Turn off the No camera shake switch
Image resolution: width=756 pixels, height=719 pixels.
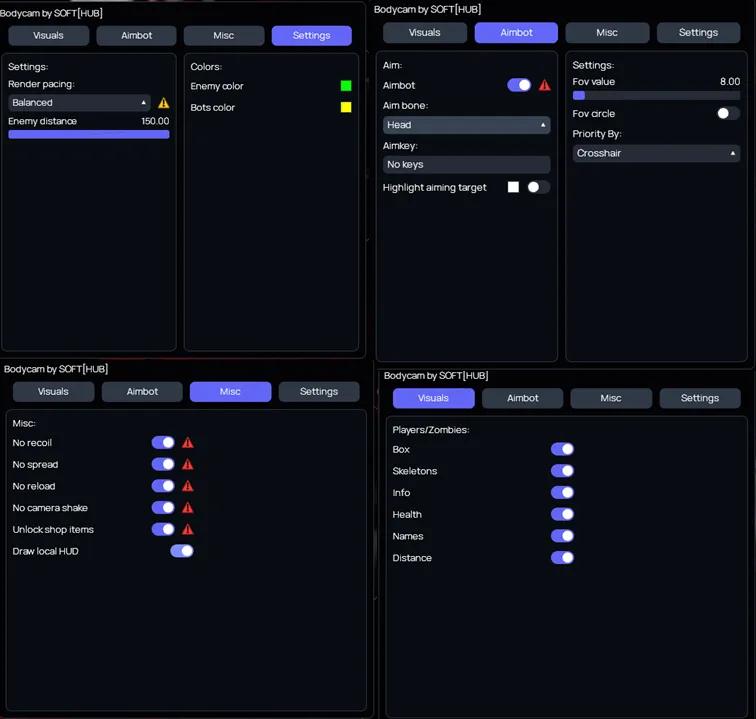tap(163, 508)
